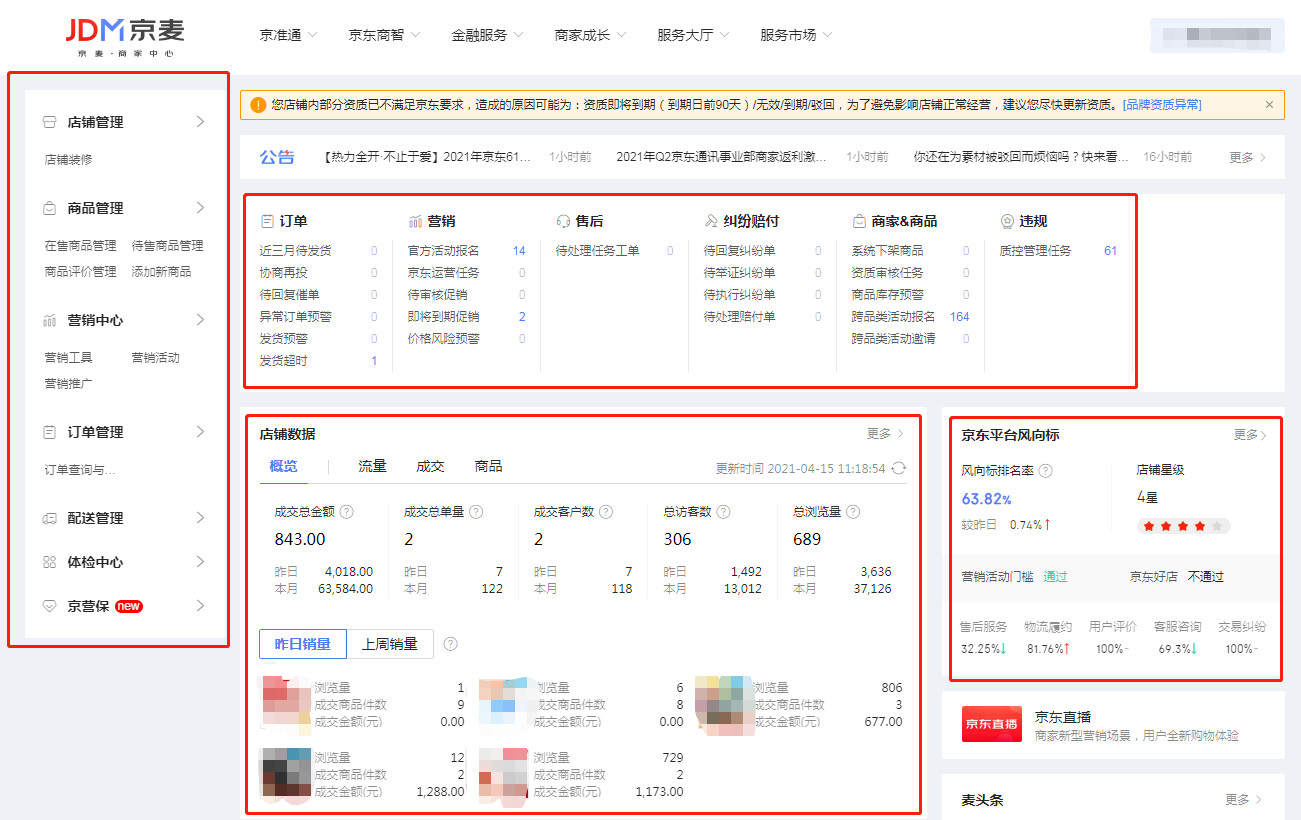Click 更多 in 店铺数据 panel
The width and height of the screenshot is (1301, 820).
point(885,434)
